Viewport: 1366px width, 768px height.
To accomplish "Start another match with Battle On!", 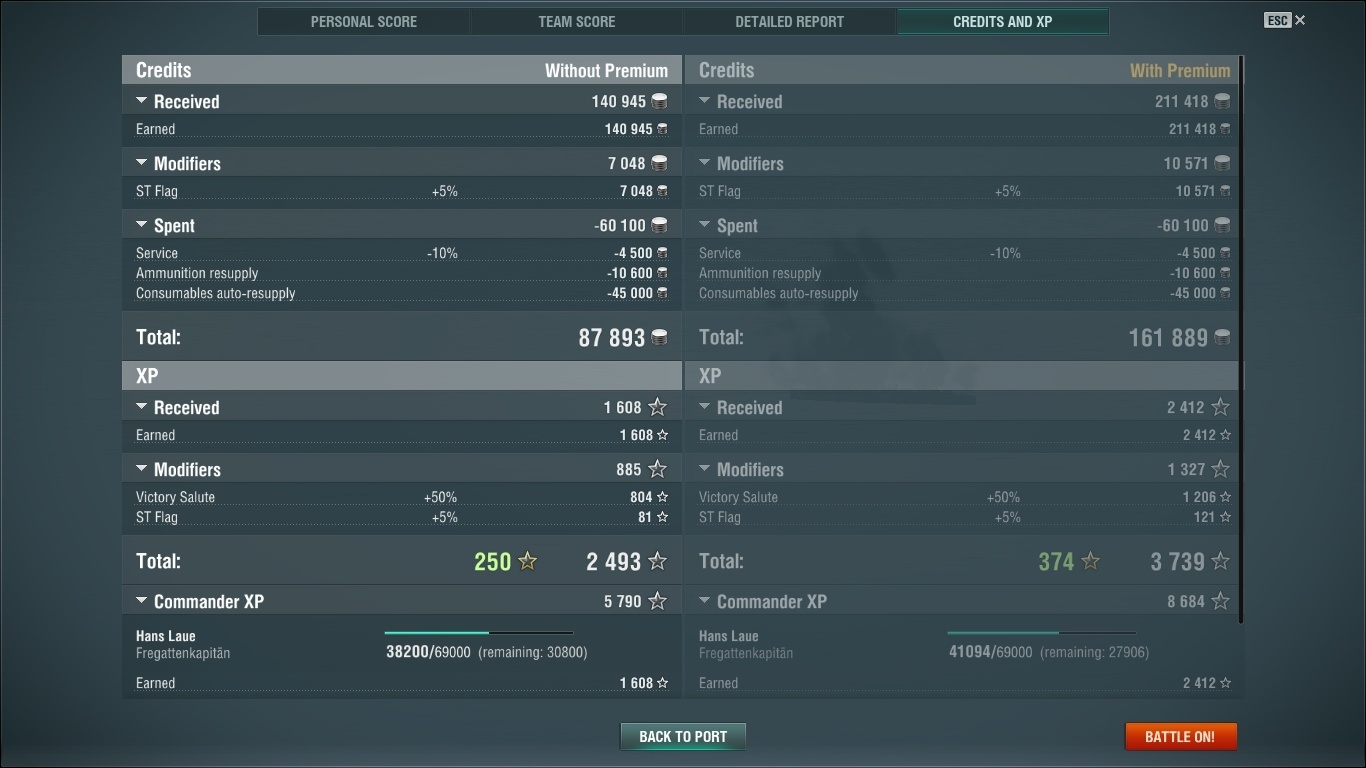I will 1180,737.
